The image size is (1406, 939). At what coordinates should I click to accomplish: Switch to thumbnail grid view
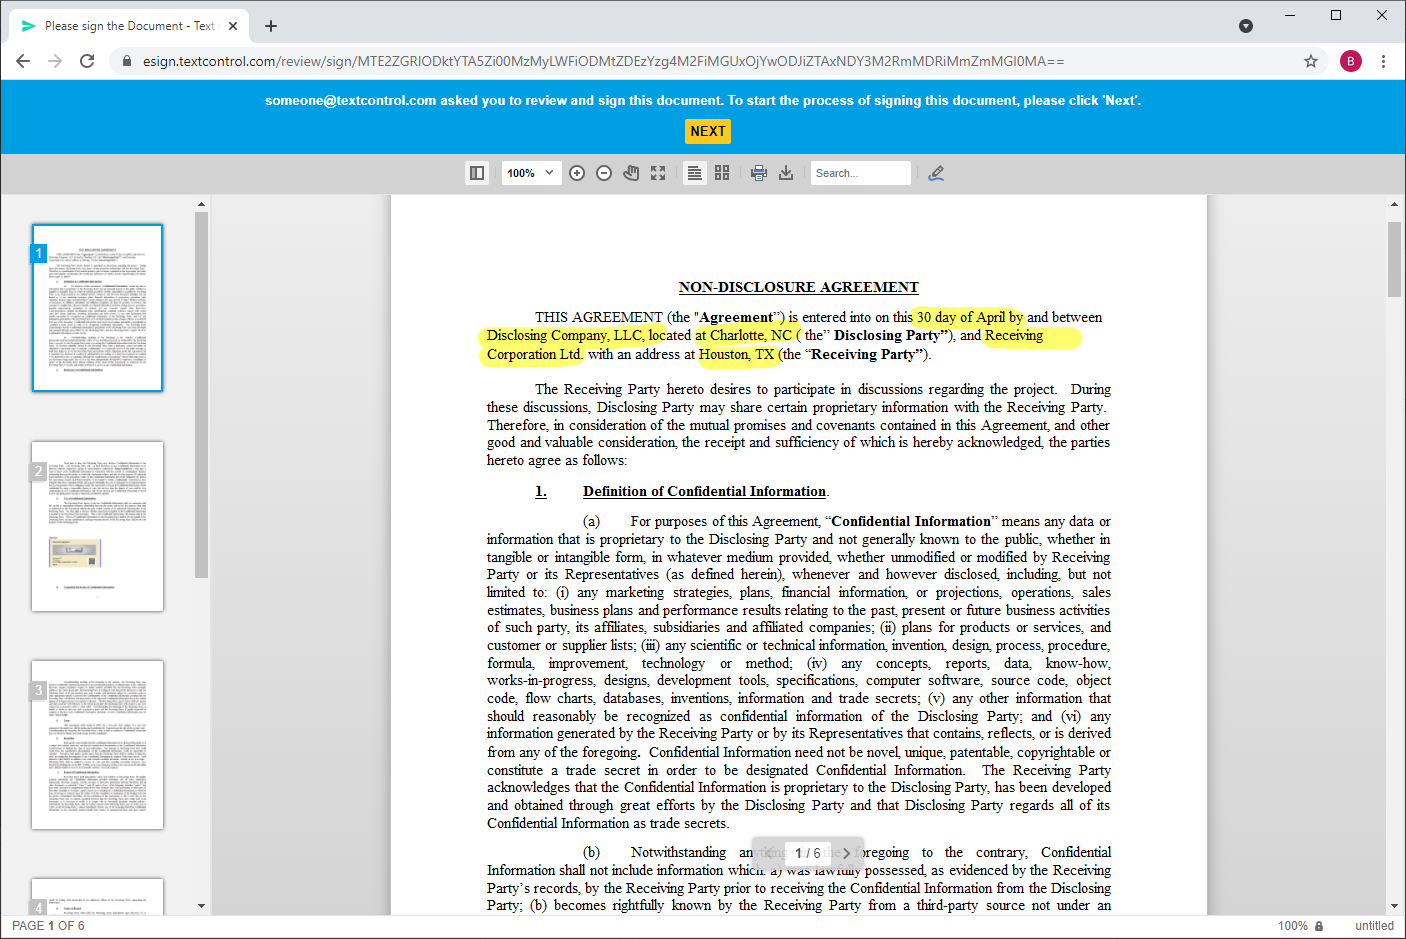click(722, 173)
